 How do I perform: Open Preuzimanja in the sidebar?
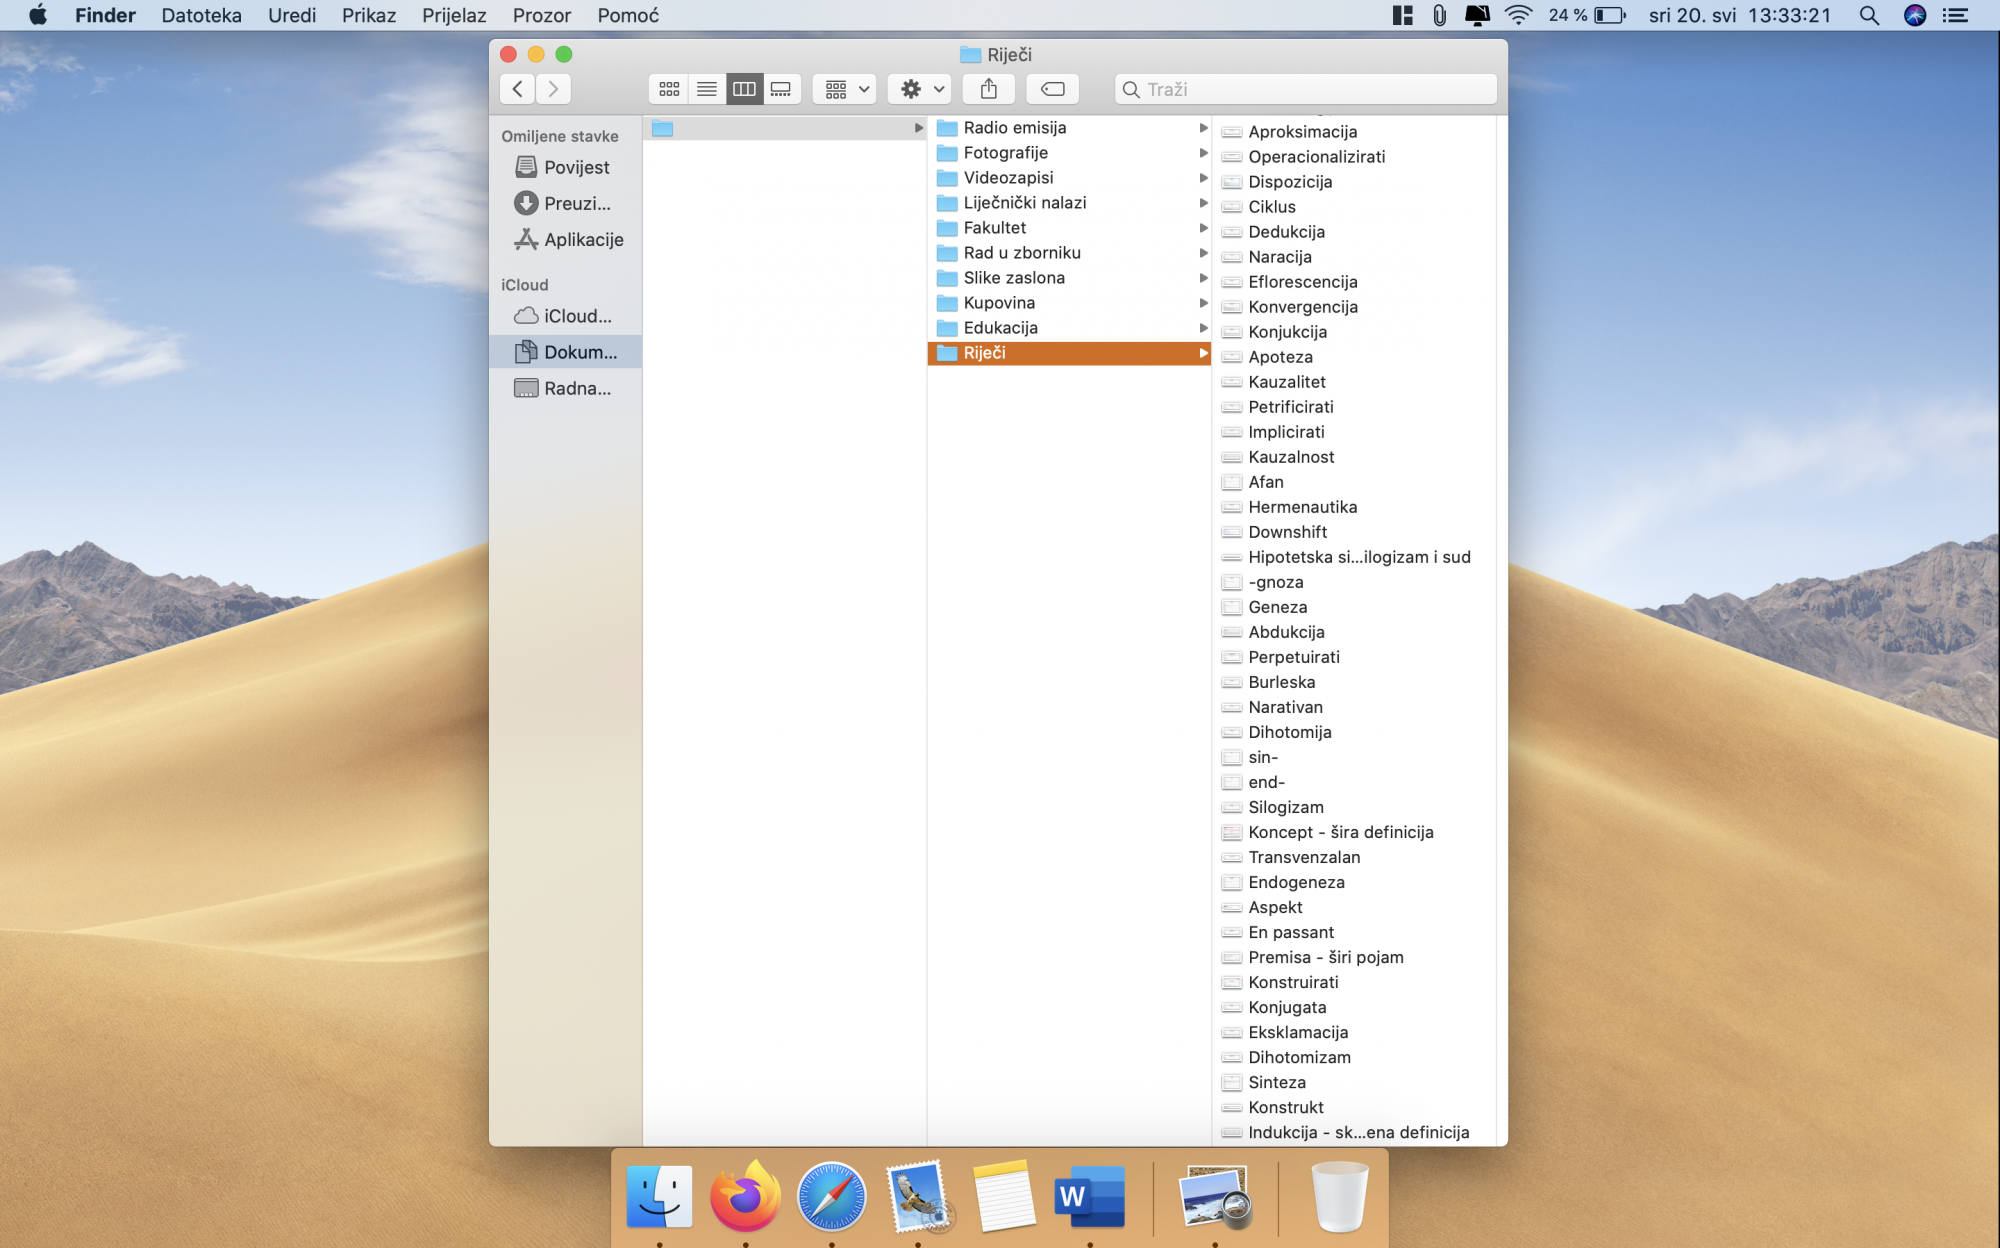576,203
